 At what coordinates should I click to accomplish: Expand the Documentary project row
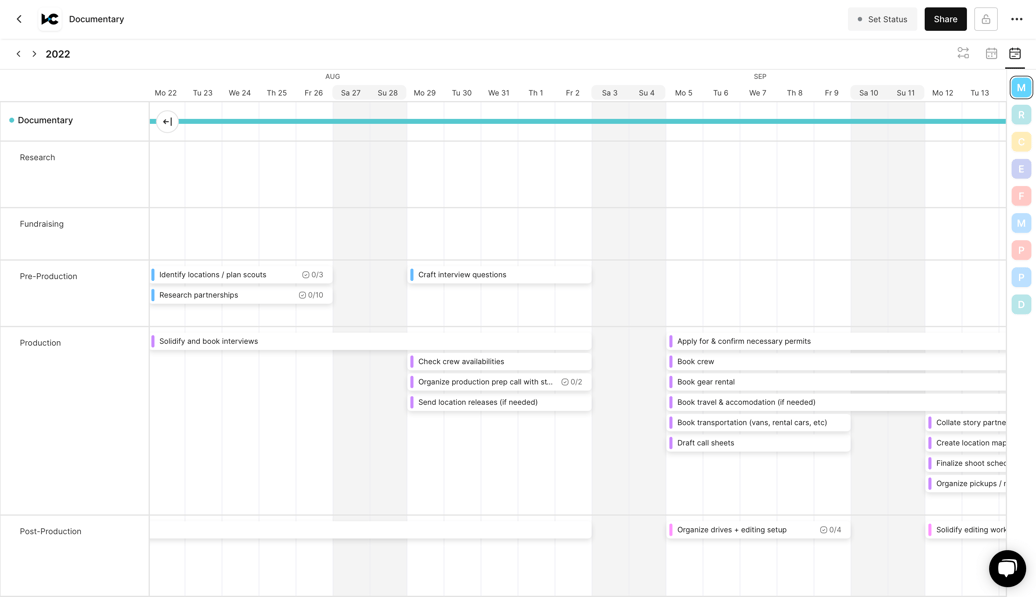point(45,120)
